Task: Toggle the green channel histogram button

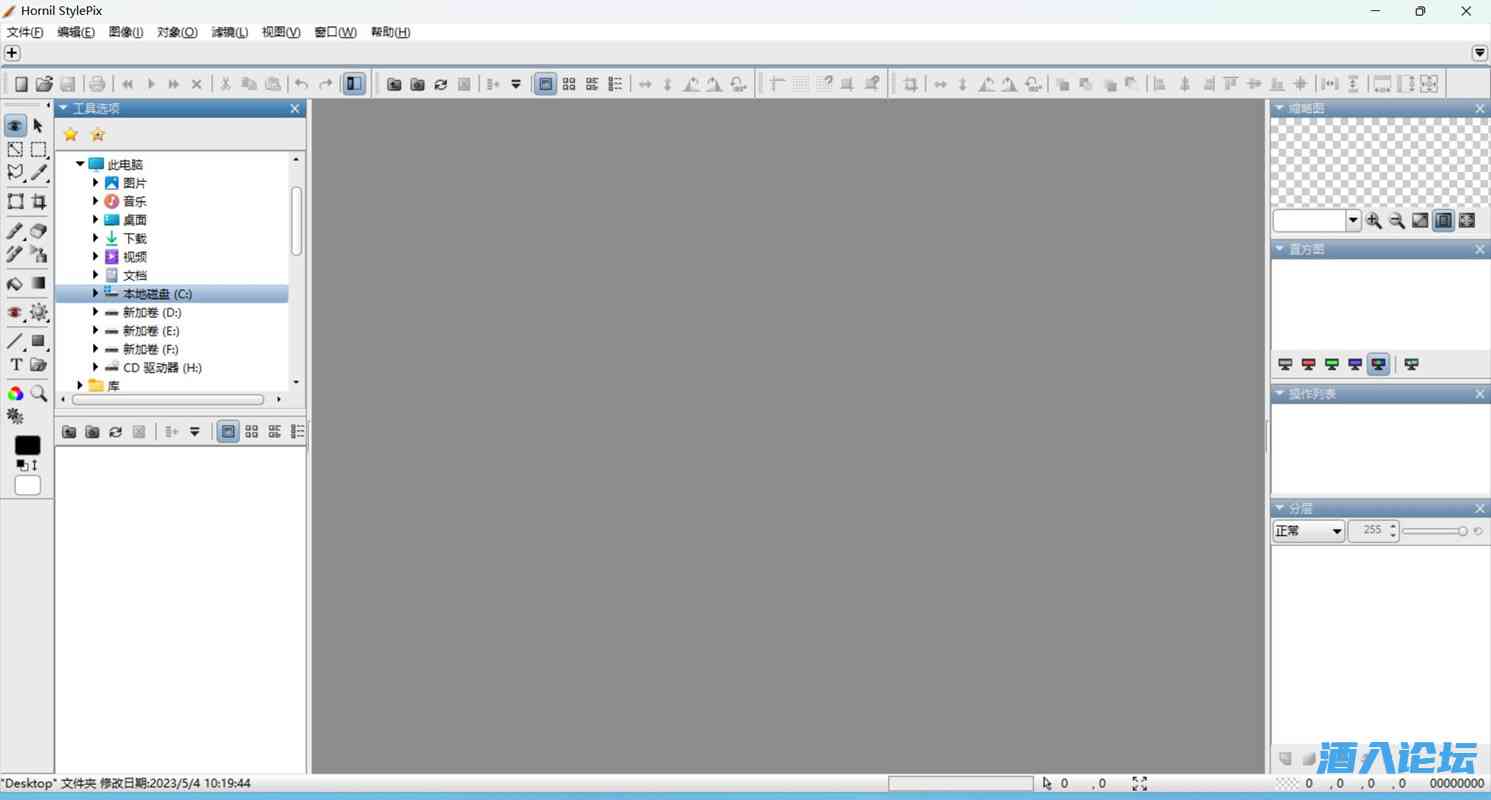Action: click(1331, 365)
